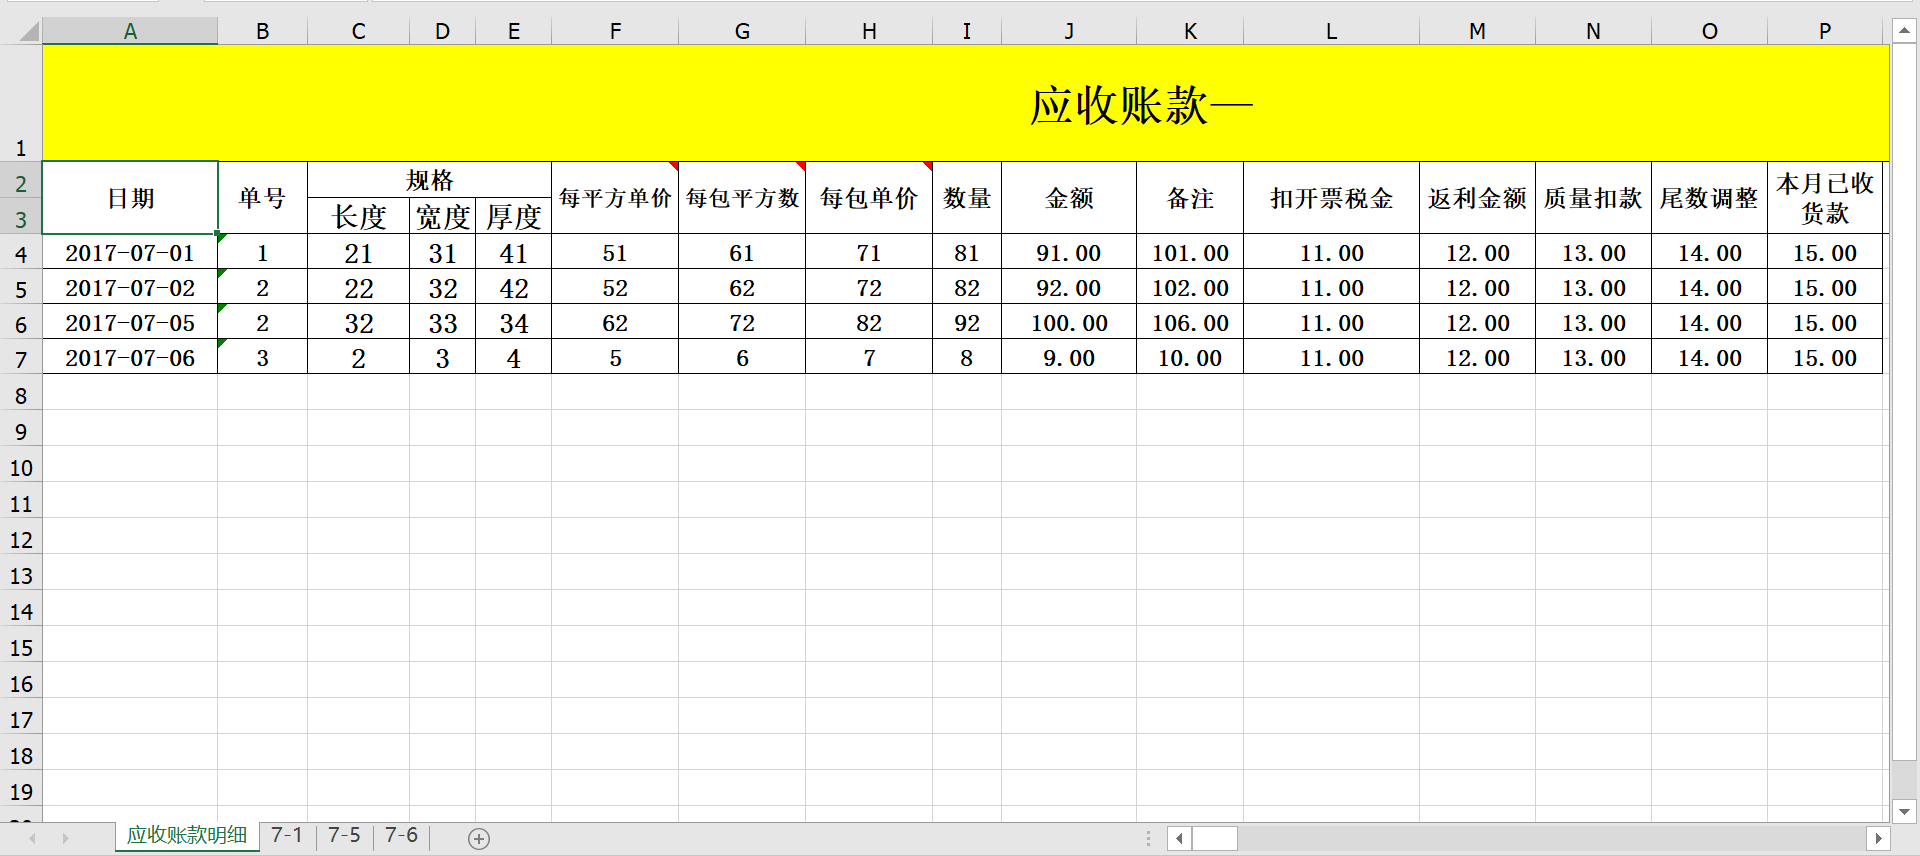Select the 尾数调整 header cell
The width and height of the screenshot is (1920, 856).
[x=1709, y=198]
